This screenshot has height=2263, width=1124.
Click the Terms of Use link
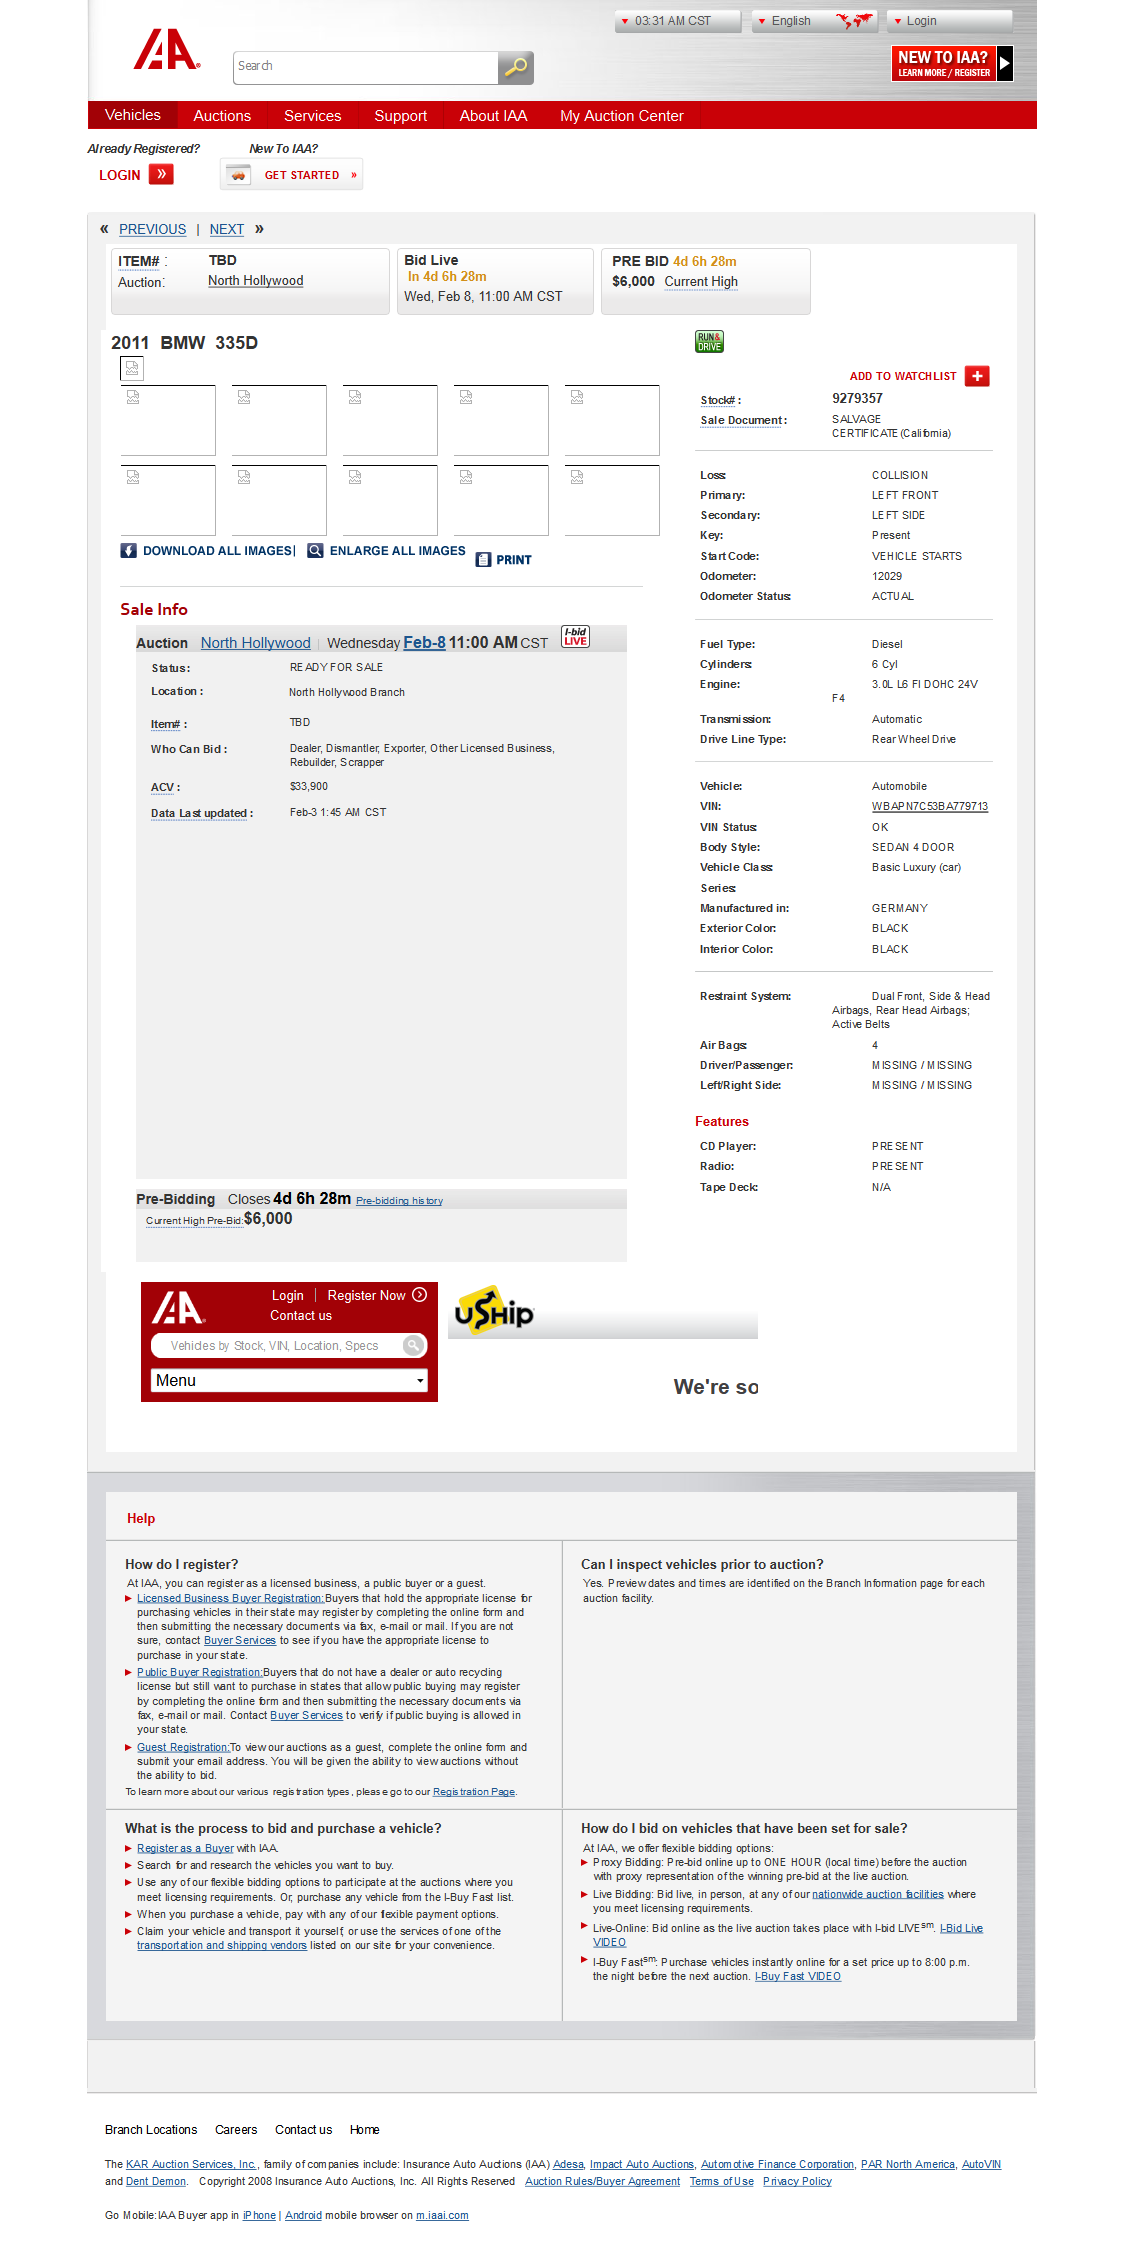pos(722,2182)
